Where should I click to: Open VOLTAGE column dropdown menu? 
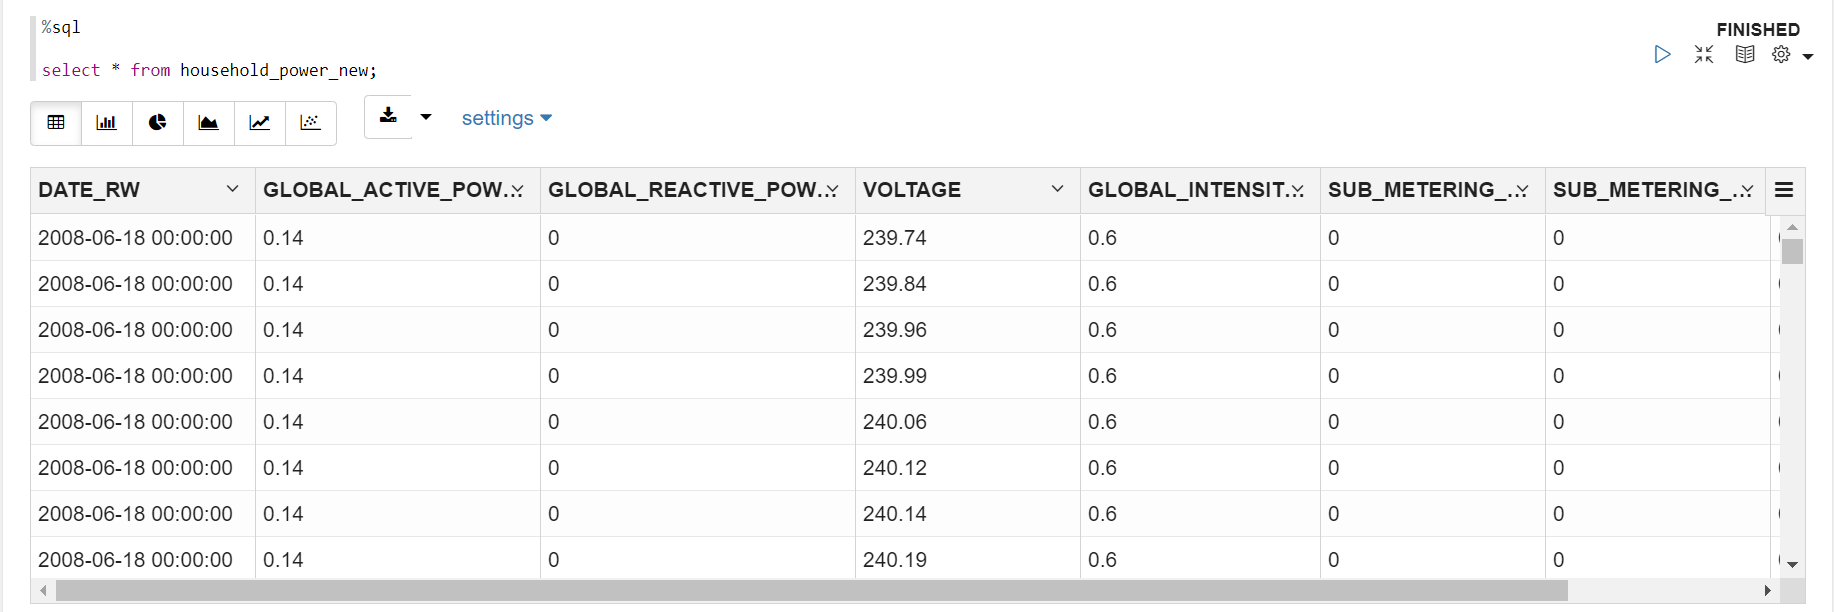(x=1057, y=189)
